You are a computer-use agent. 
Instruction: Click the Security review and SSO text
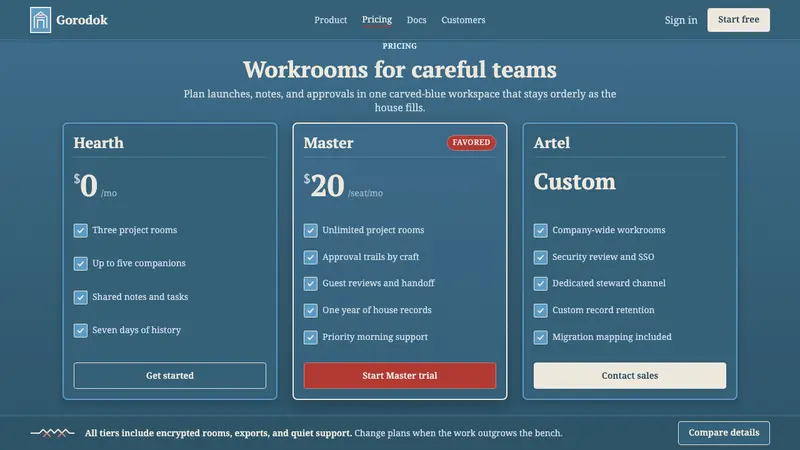(603, 257)
